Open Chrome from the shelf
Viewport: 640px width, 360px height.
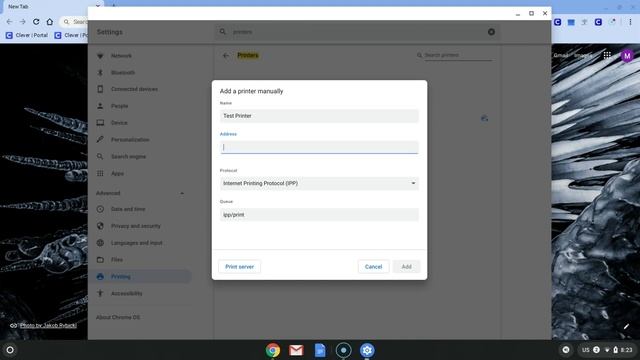coord(273,350)
